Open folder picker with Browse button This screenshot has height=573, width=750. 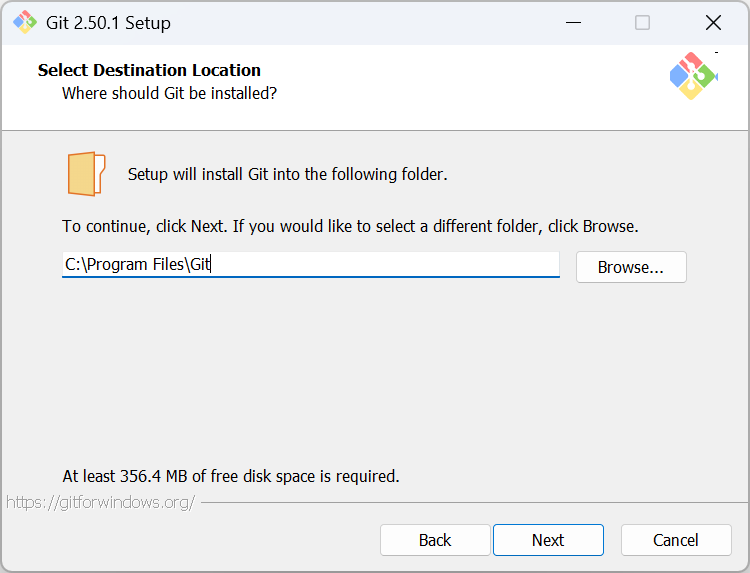coord(631,267)
